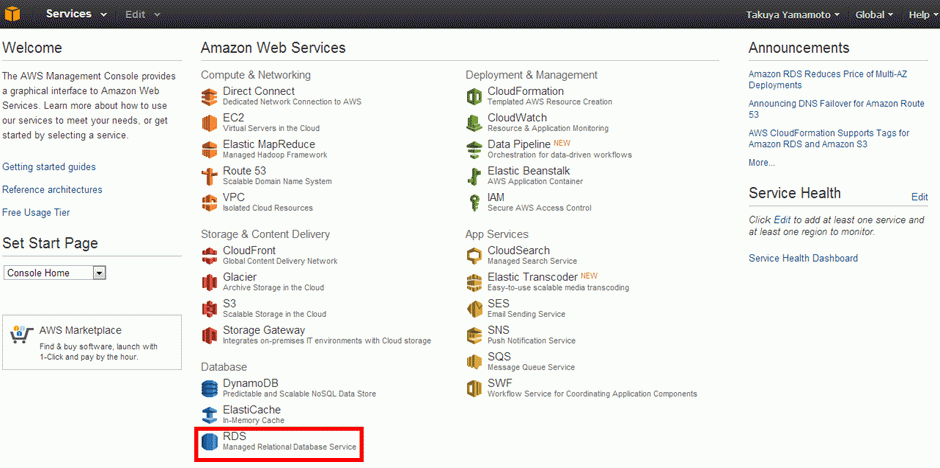Click the Route 53 icon
Image resolution: width=940 pixels, height=468 pixels.
coord(209,176)
